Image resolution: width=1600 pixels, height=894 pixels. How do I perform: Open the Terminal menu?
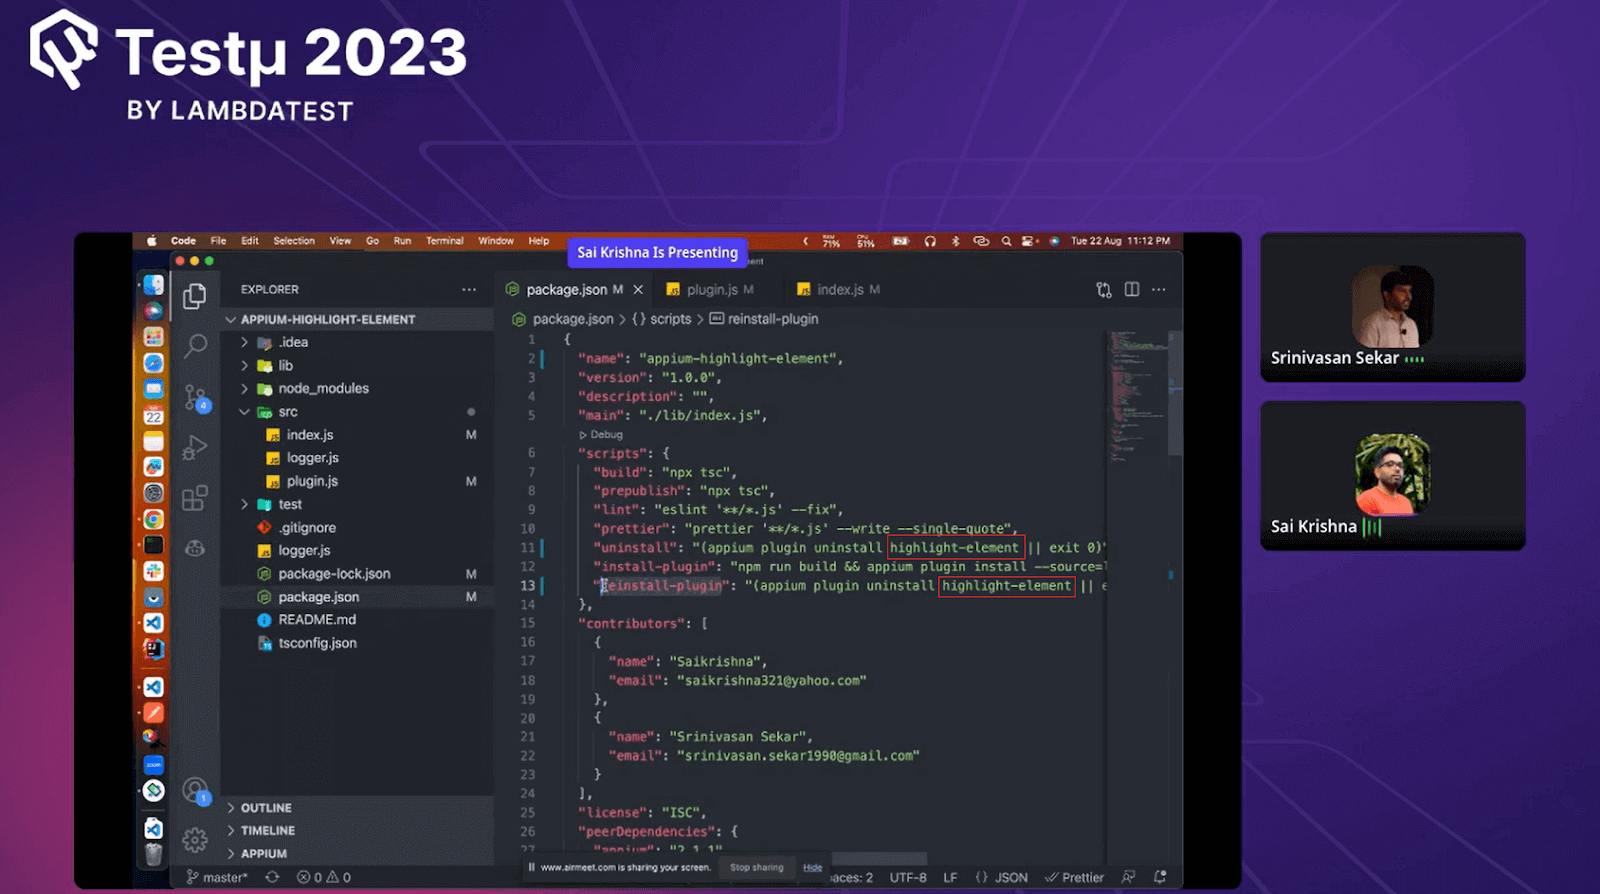point(445,241)
